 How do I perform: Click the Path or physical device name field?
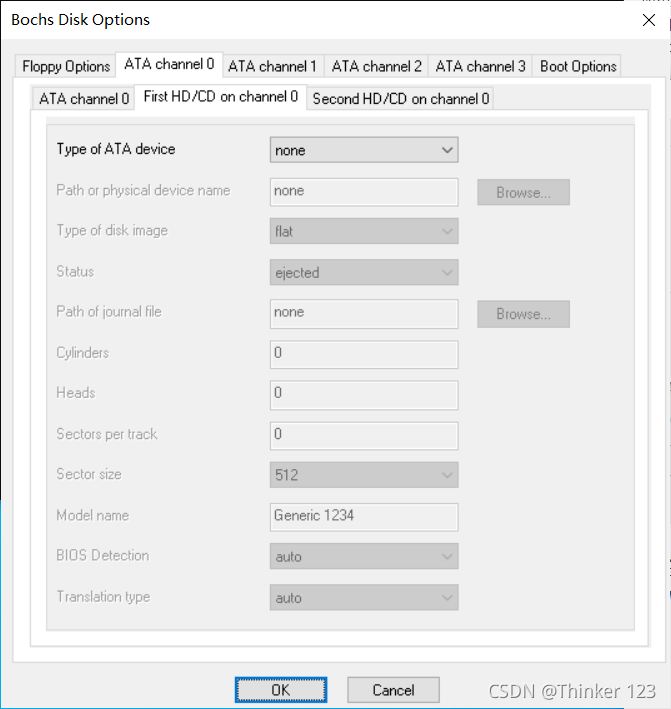[x=364, y=191]
